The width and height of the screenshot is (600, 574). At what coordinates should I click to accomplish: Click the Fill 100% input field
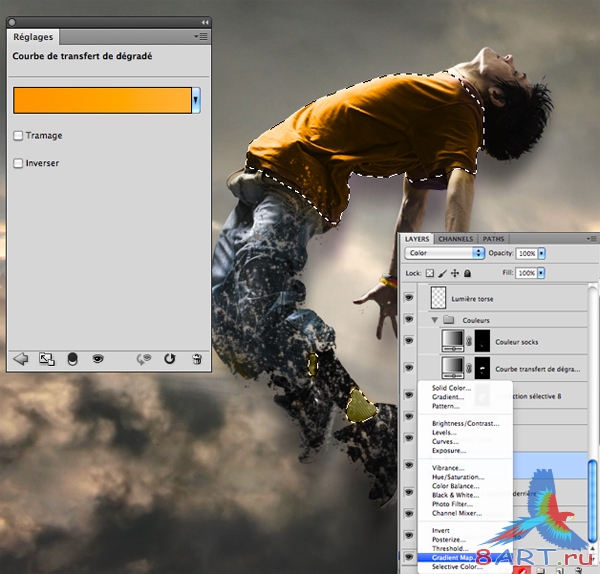click(x=526, y=273)
